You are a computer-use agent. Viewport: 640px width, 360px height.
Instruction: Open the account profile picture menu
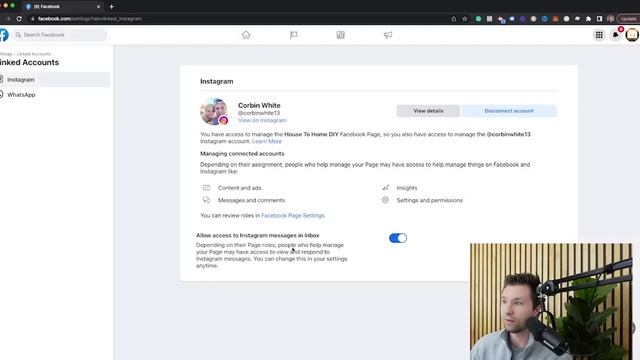pos(632,35)
